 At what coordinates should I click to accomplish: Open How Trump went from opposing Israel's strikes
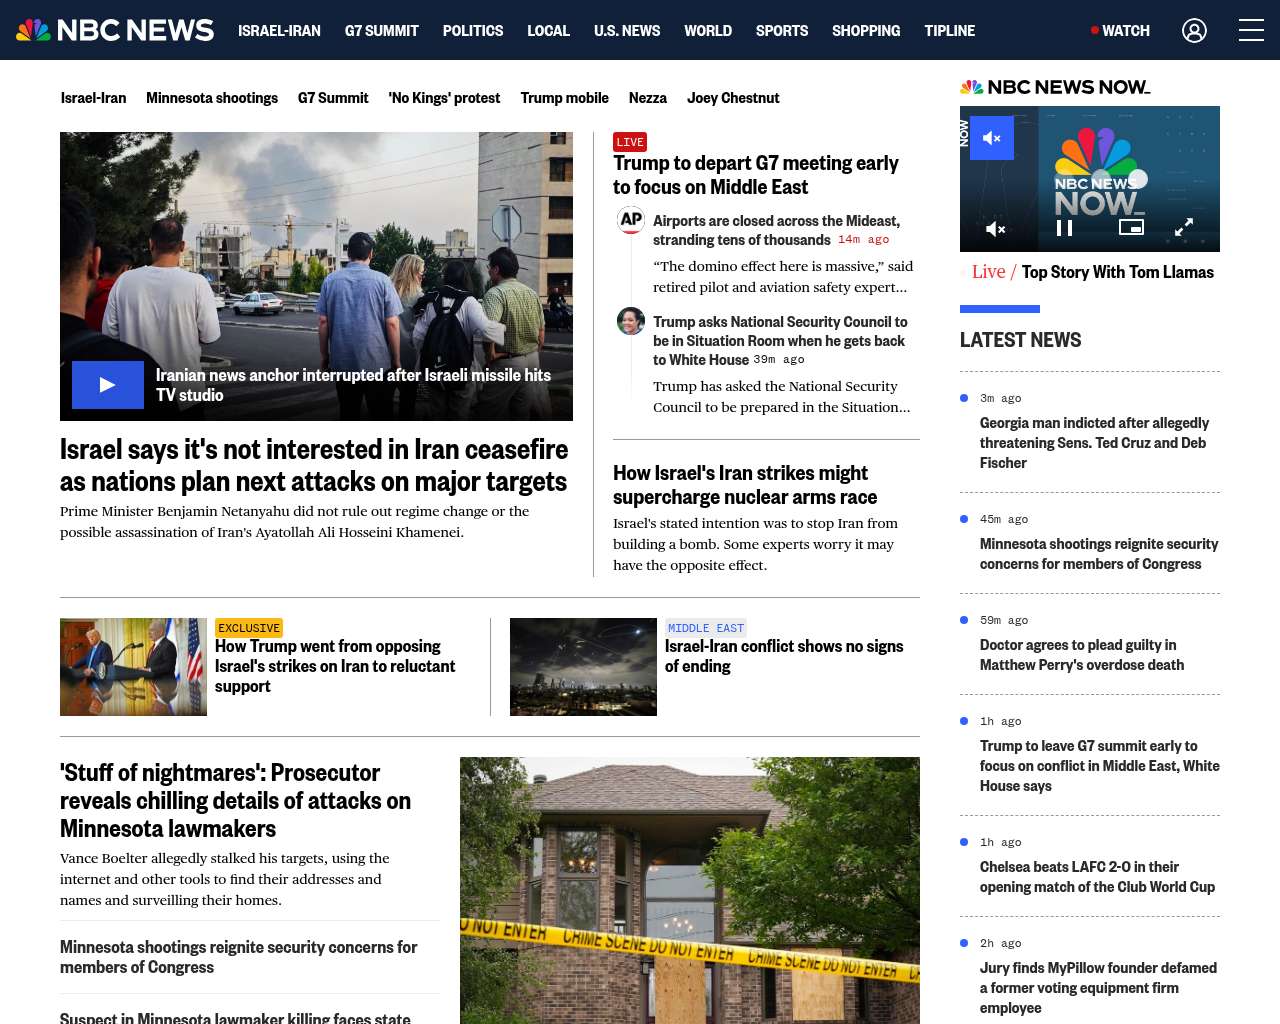tap(335, 666)
